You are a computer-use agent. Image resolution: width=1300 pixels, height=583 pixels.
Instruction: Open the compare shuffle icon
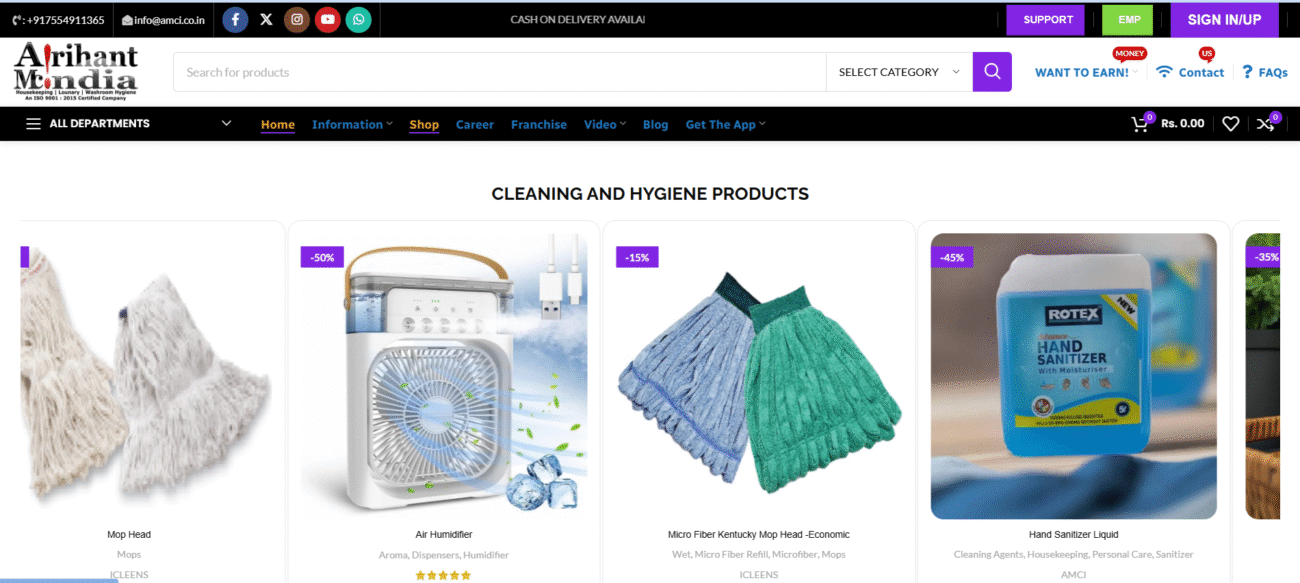pos(1266,124)
